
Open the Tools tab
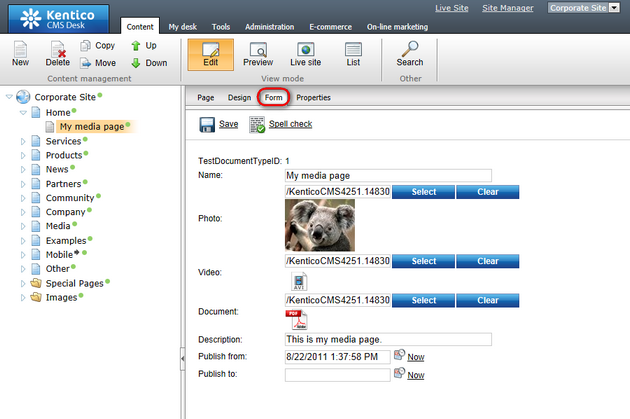(x=221, y=27)
